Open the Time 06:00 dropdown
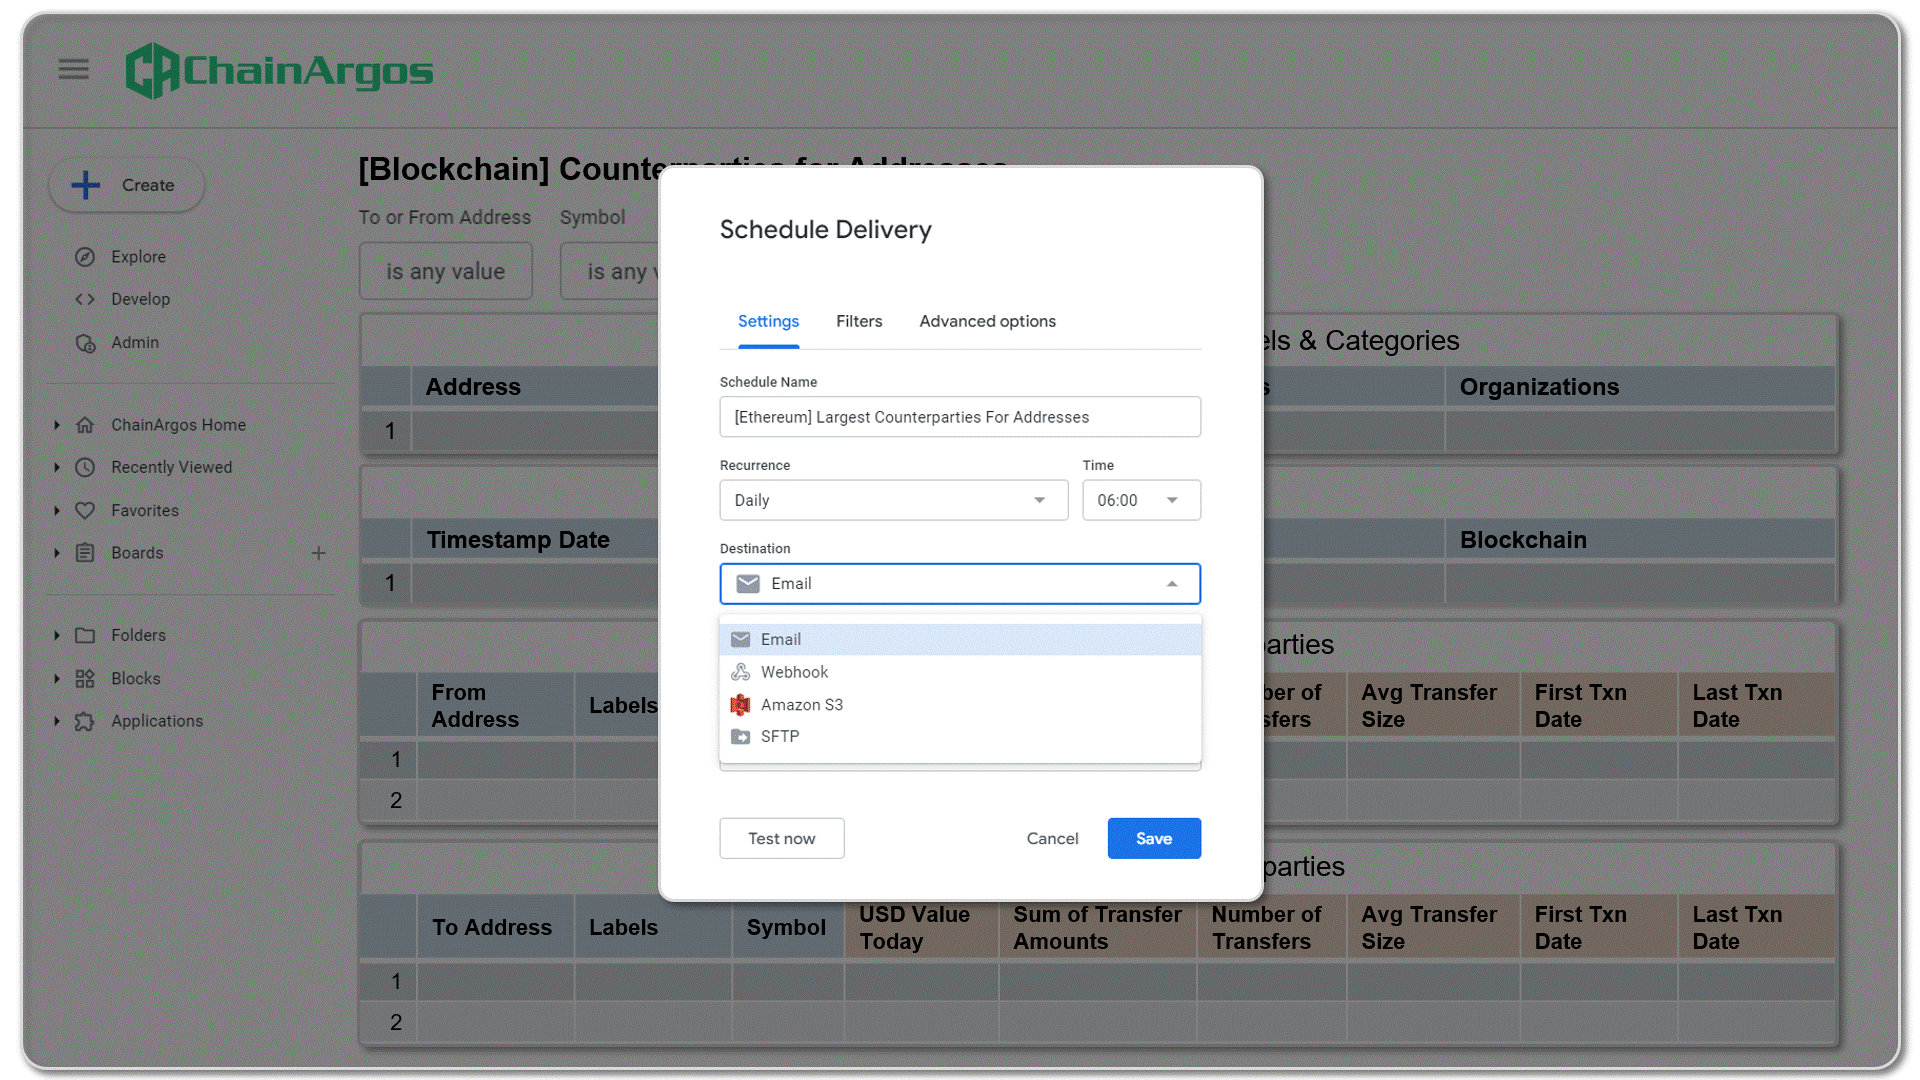Image resolution: width=1920 pixels, height=1080 pixels. (1140, 500)
